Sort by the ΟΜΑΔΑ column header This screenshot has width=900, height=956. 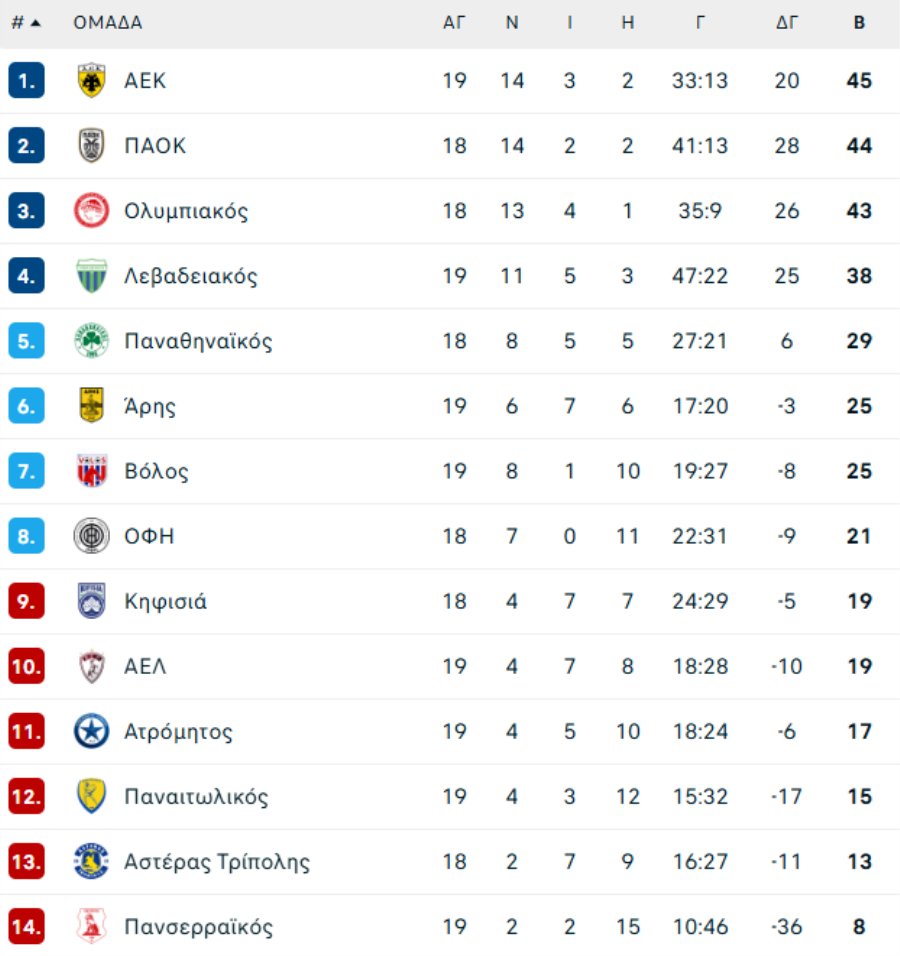pos(108,23)
